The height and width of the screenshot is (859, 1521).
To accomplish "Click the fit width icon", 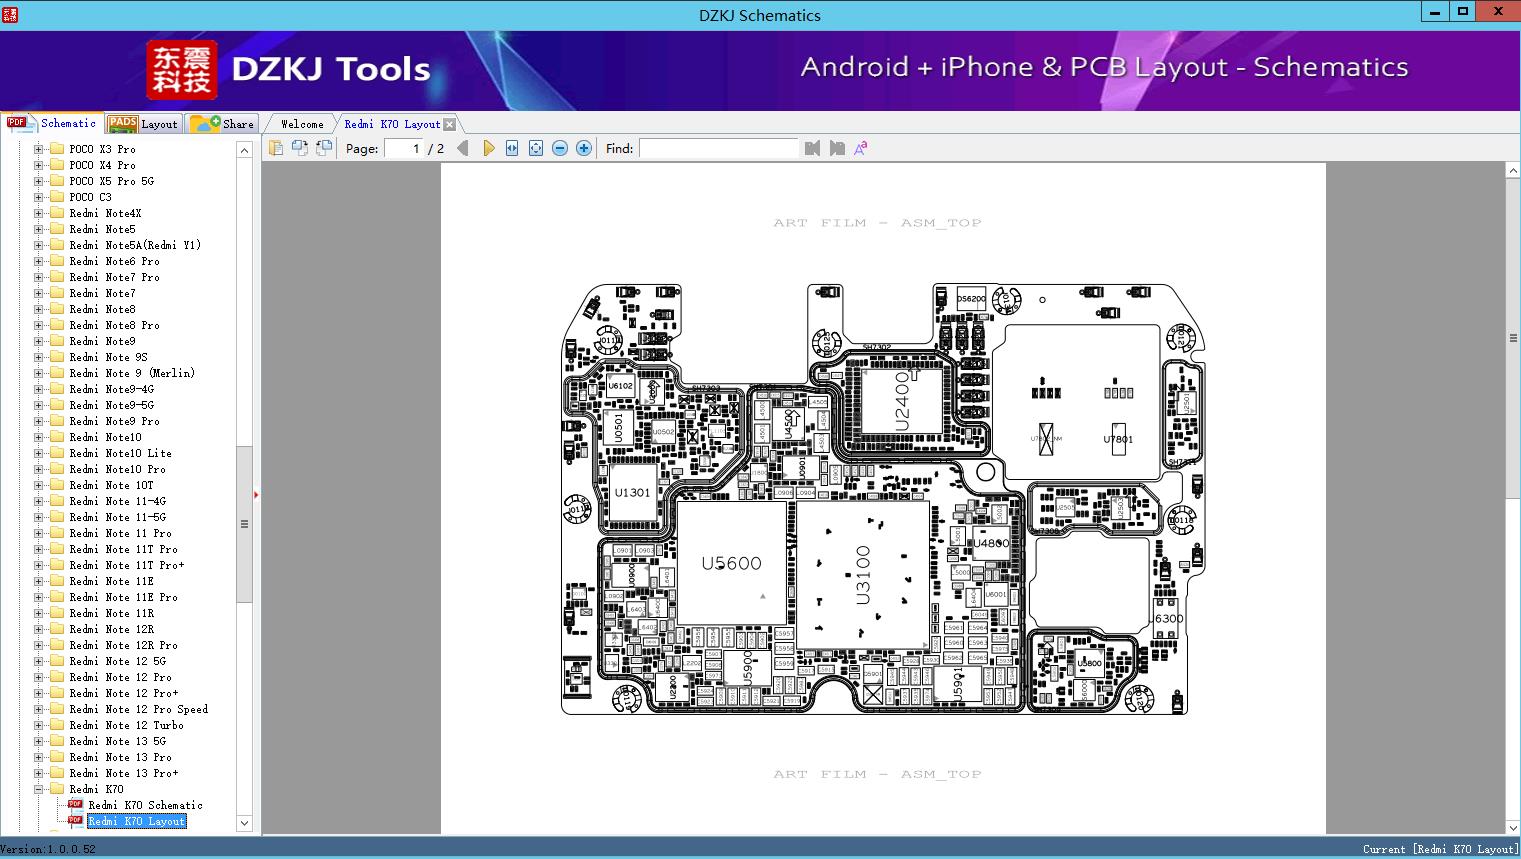I will pyautogui.click(x=512, y=148).
